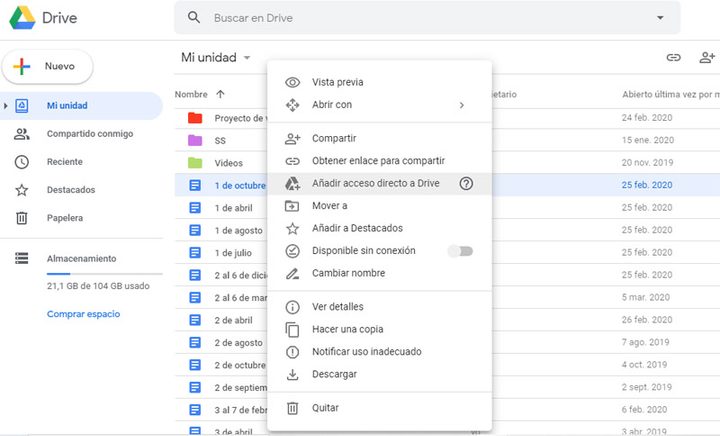Choose Mover a in the context menu
Image resolution: width=720 pixels, height=436 pixels.
pos(379,206)
